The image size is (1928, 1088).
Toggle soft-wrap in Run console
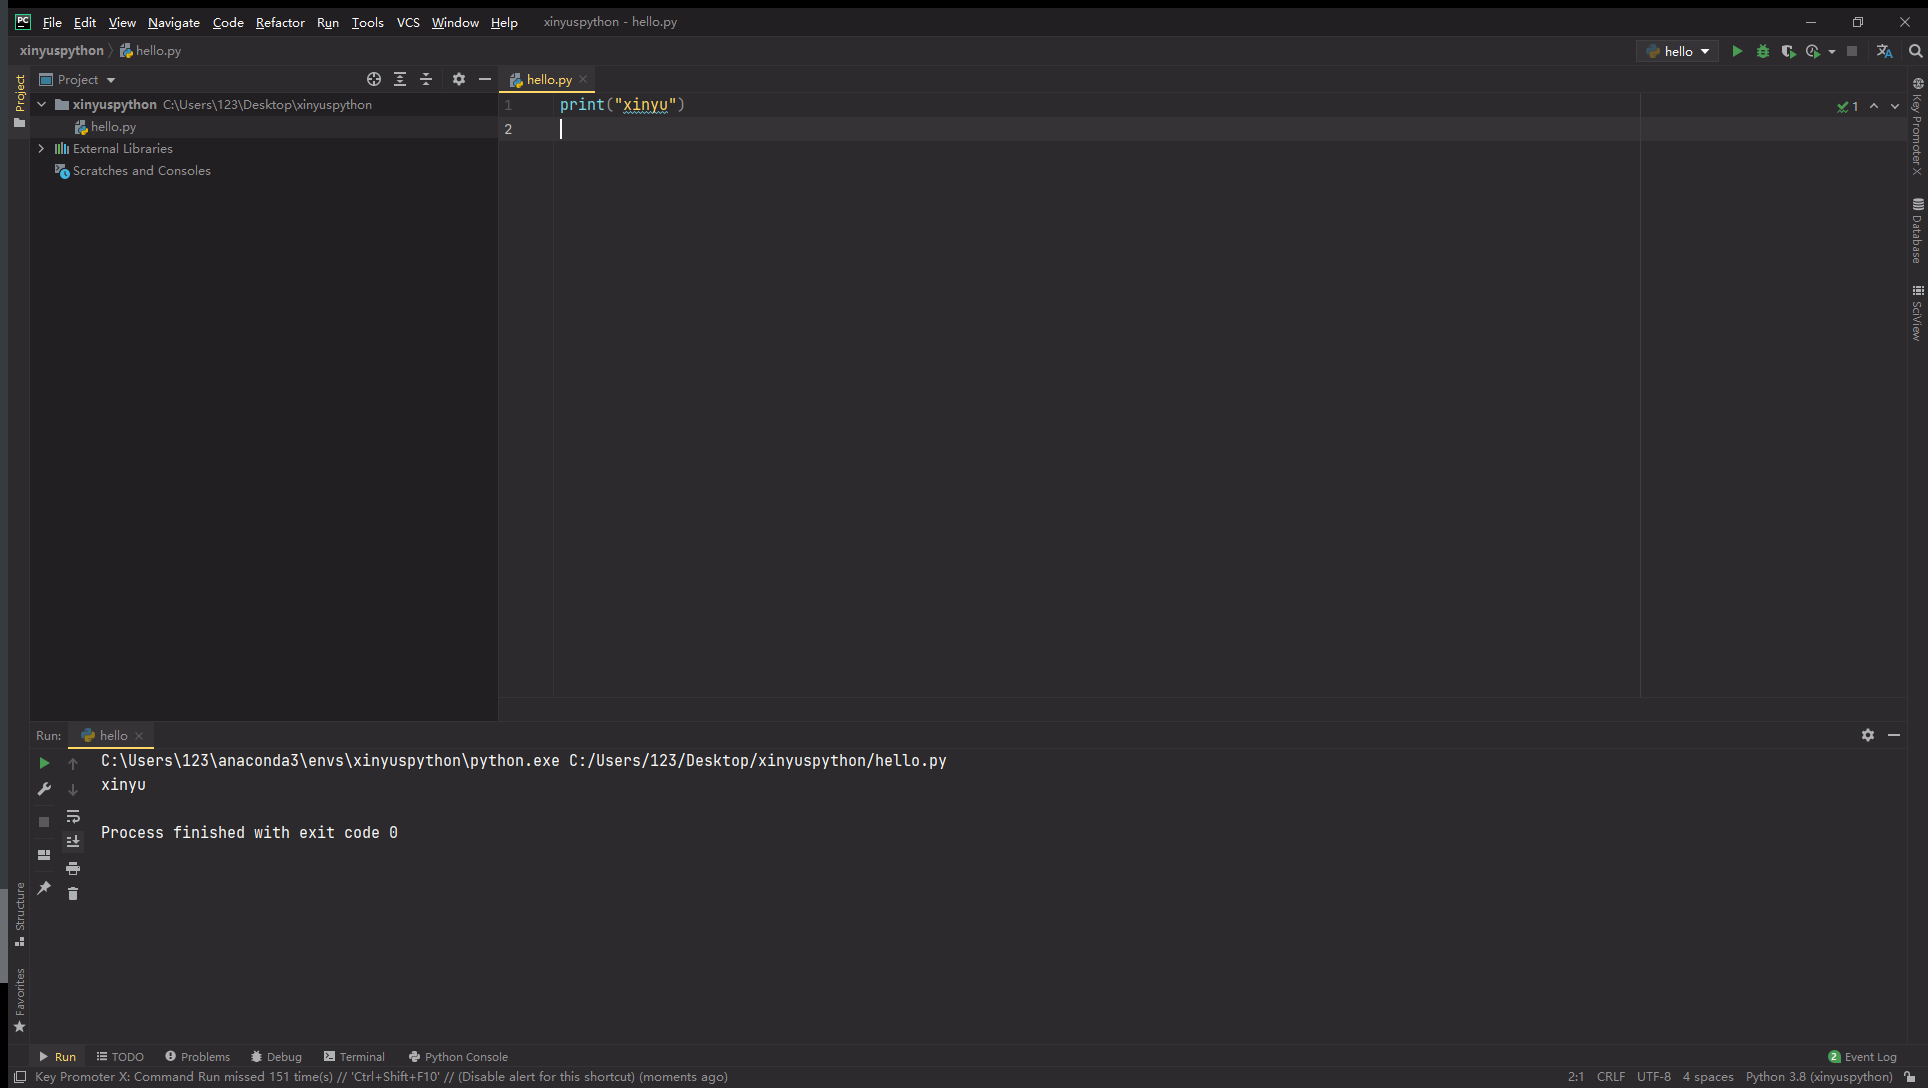[73, 816]
